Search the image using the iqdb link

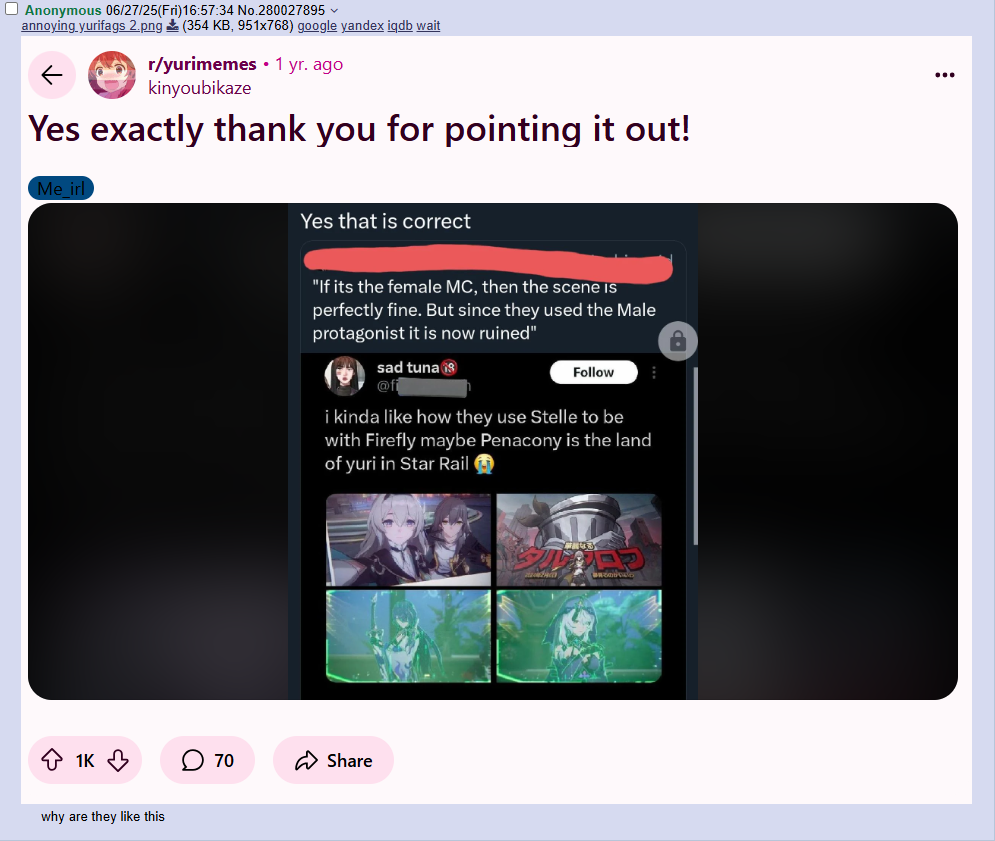[x=400, y=25]
